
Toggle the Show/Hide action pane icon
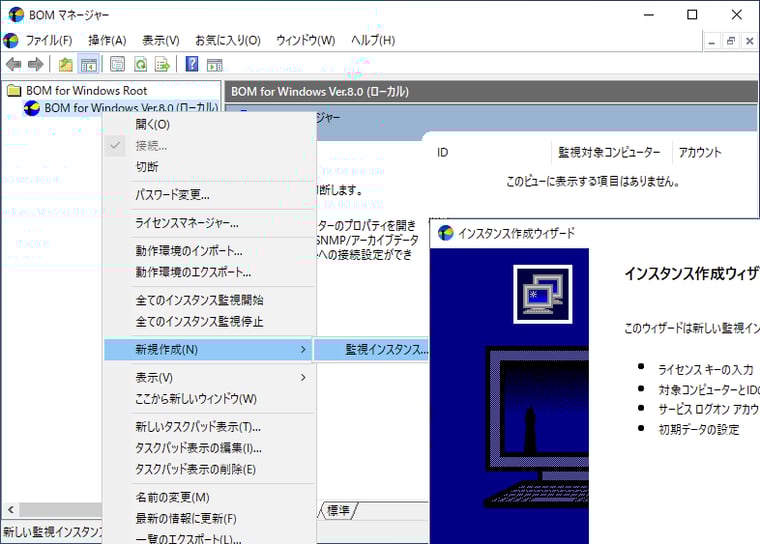(x=214, y=64)
